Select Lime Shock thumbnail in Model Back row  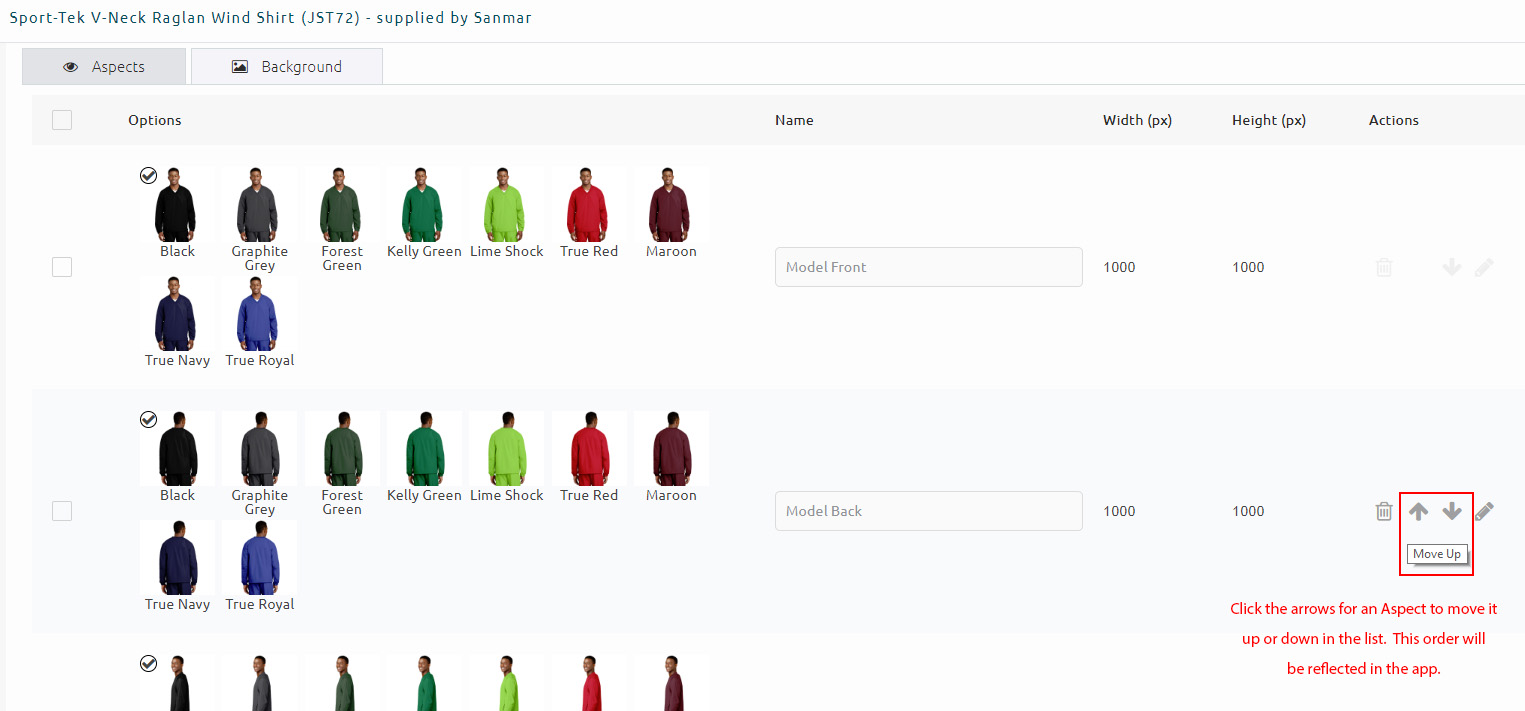tap(506, 449)
